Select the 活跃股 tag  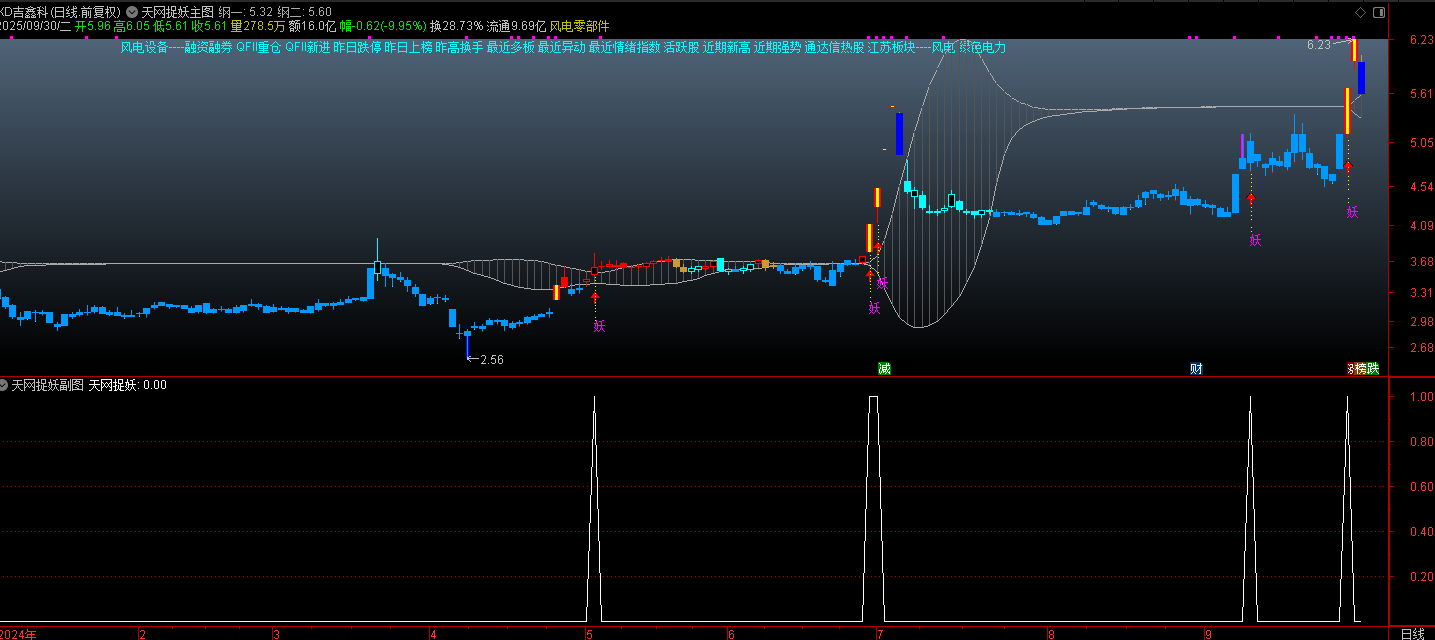[x=681, y=47]
